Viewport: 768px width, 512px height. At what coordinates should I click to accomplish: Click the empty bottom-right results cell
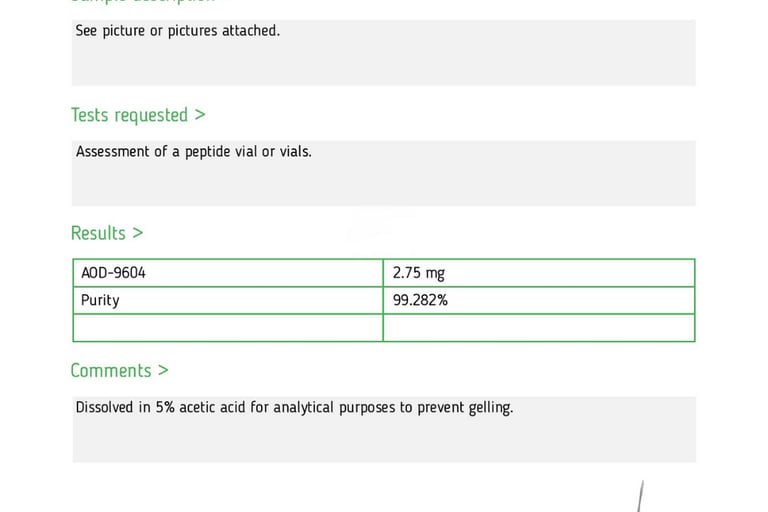tap(538, 328)
